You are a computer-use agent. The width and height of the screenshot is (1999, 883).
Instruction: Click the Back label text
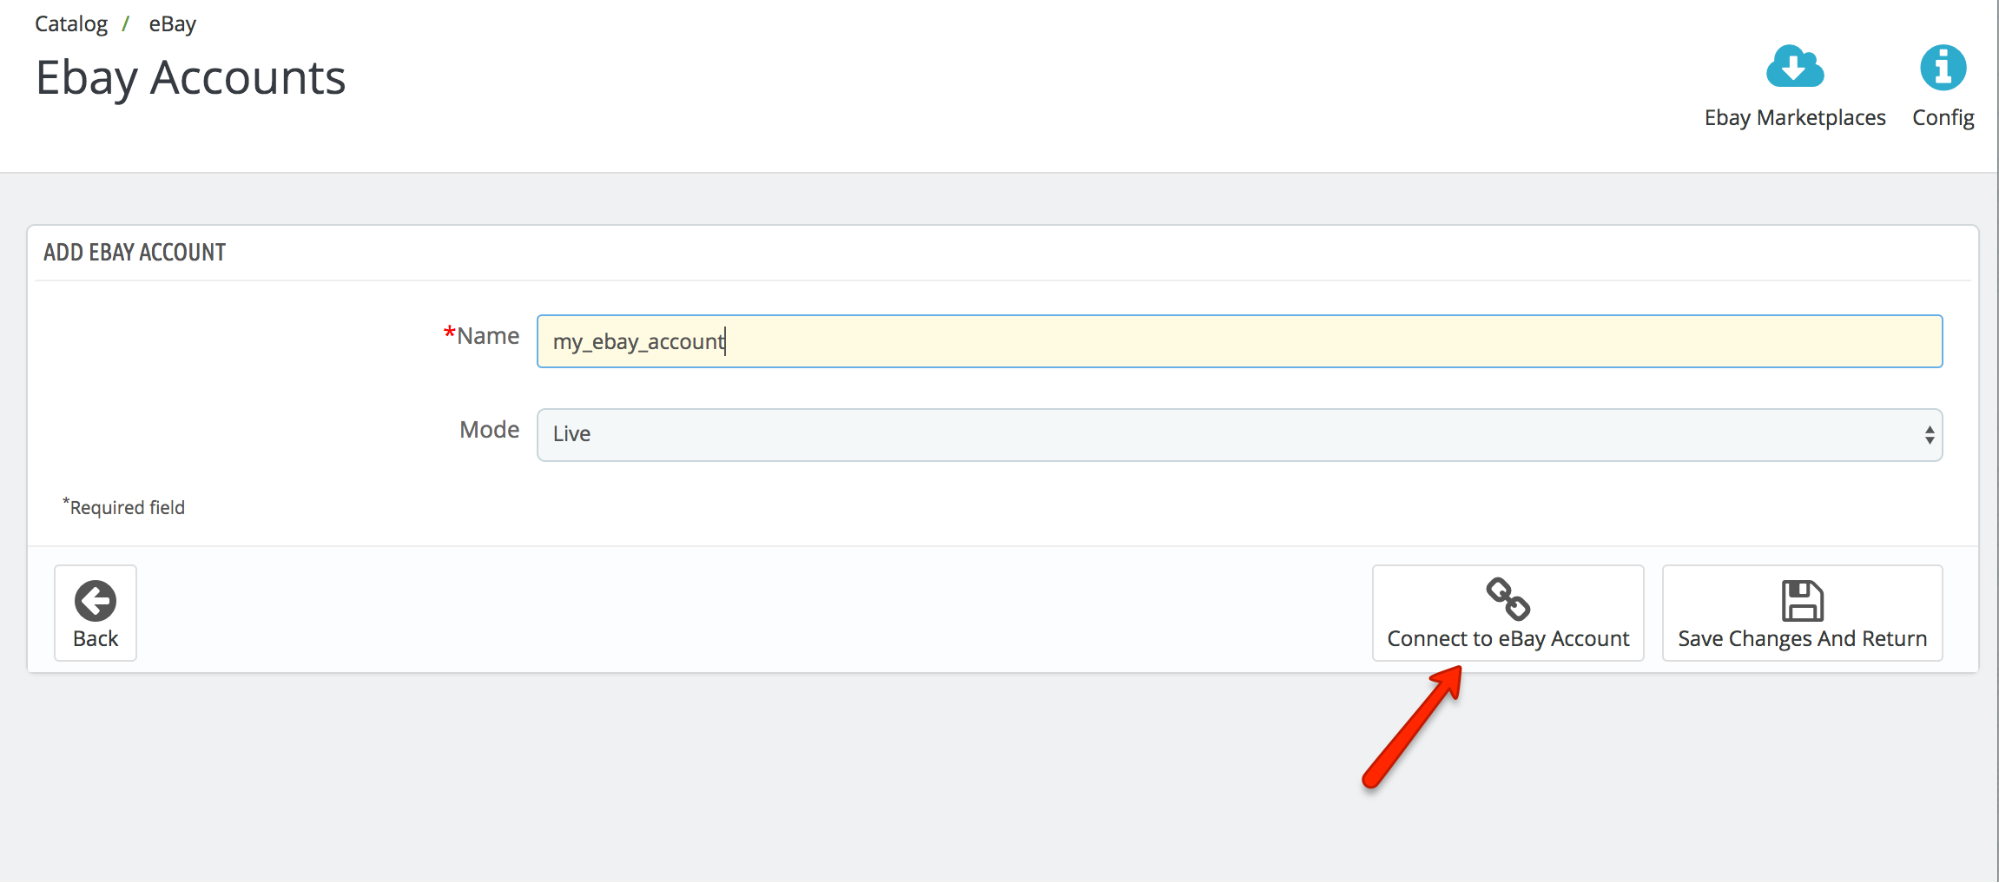point(95,639)
